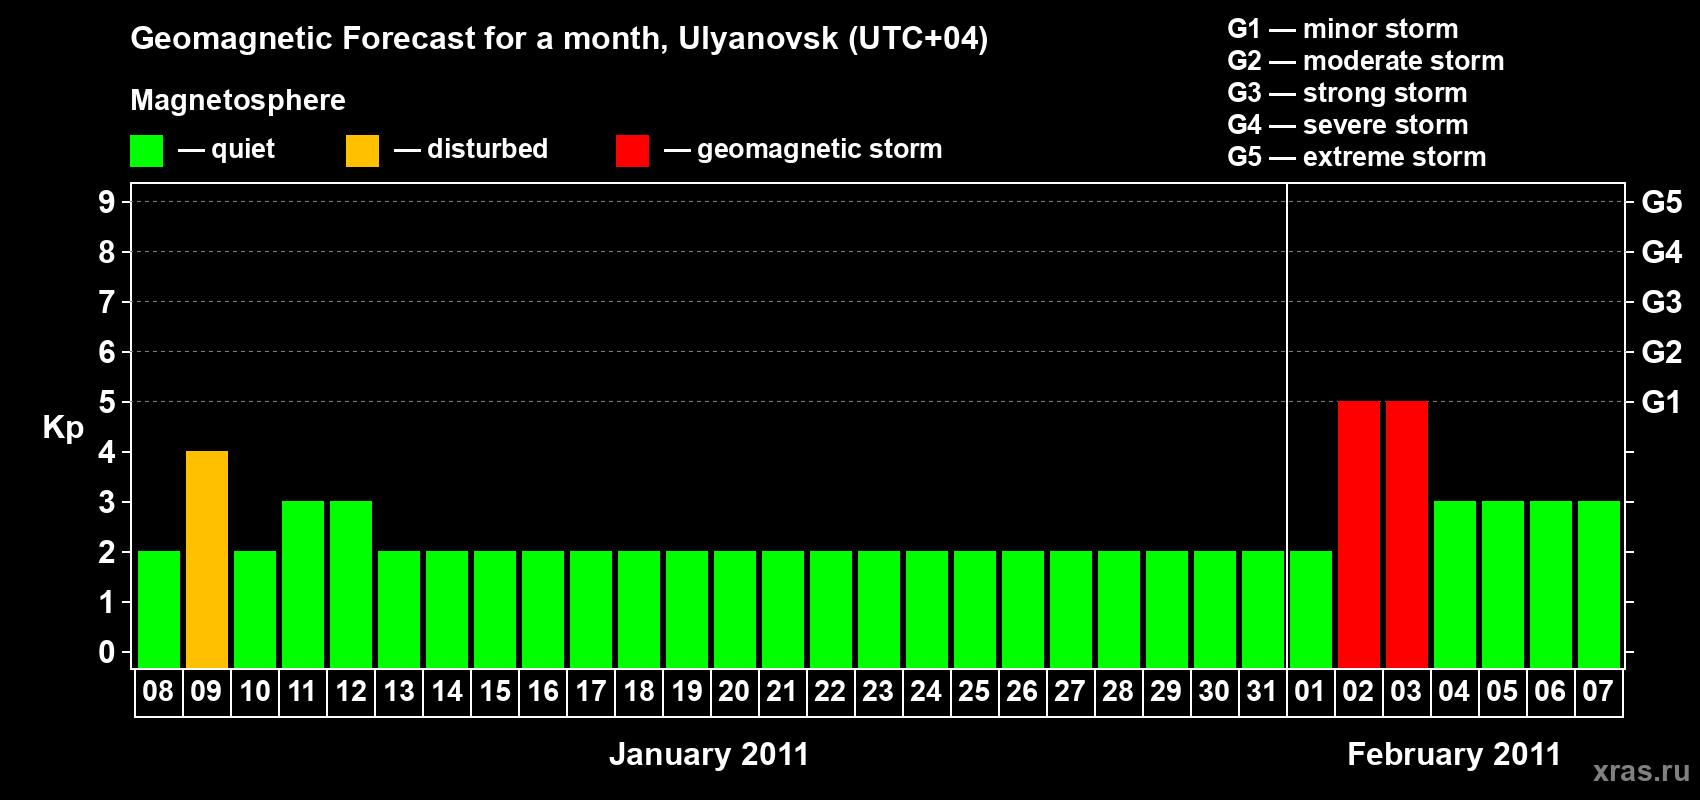Click 'G1 — minor storm' legend text
This screenshot has width=1700, height=800.
pyautogui.click(x=1343, y=29)
